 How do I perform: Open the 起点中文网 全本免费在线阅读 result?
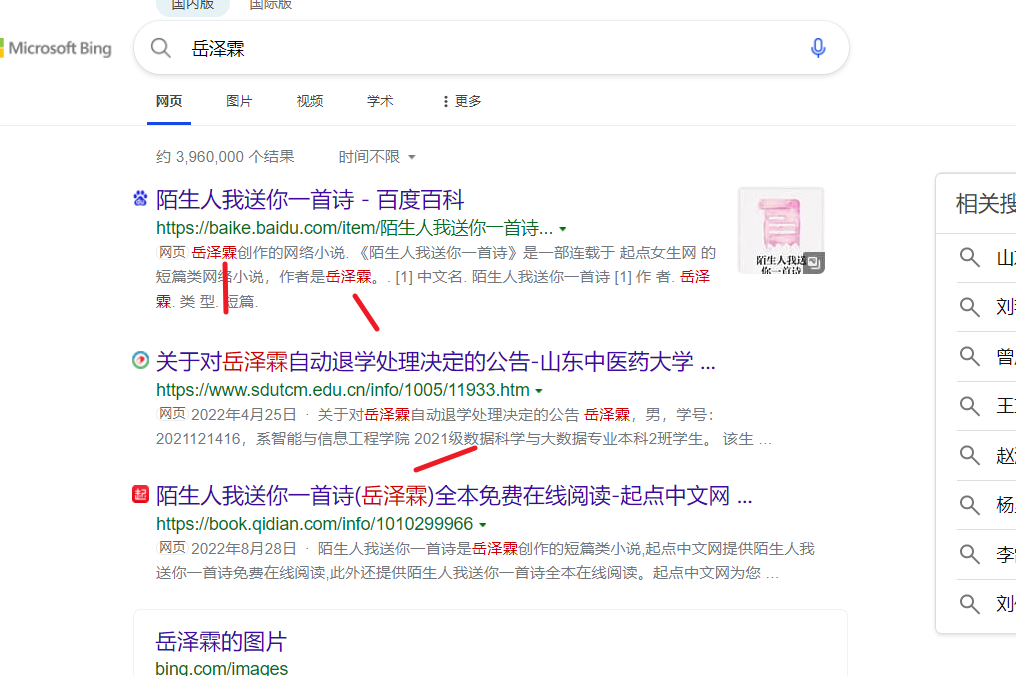click(x=454, y=496)
